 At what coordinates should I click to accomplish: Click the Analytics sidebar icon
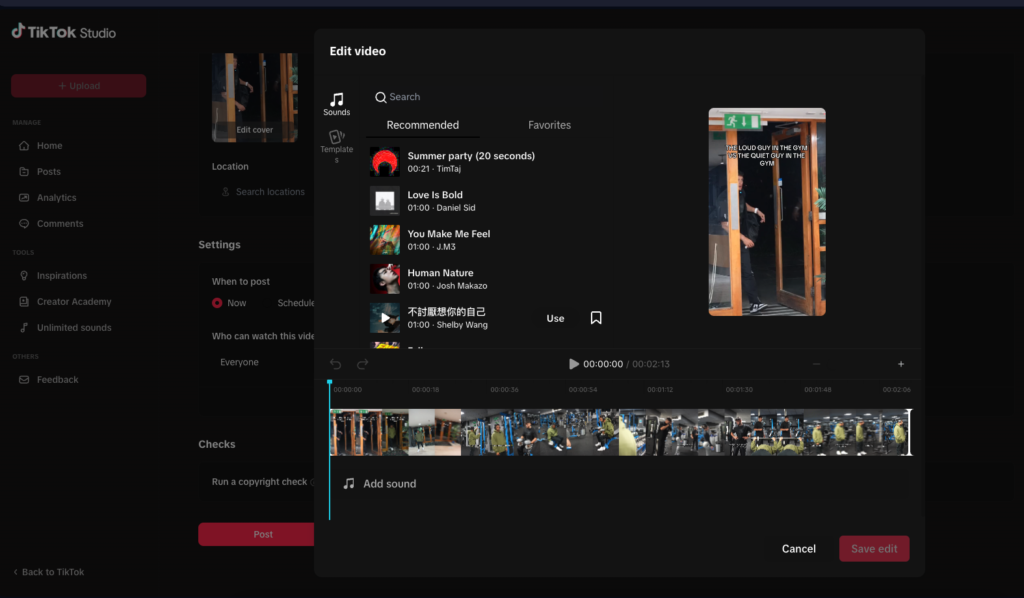[x=24, y=198]
